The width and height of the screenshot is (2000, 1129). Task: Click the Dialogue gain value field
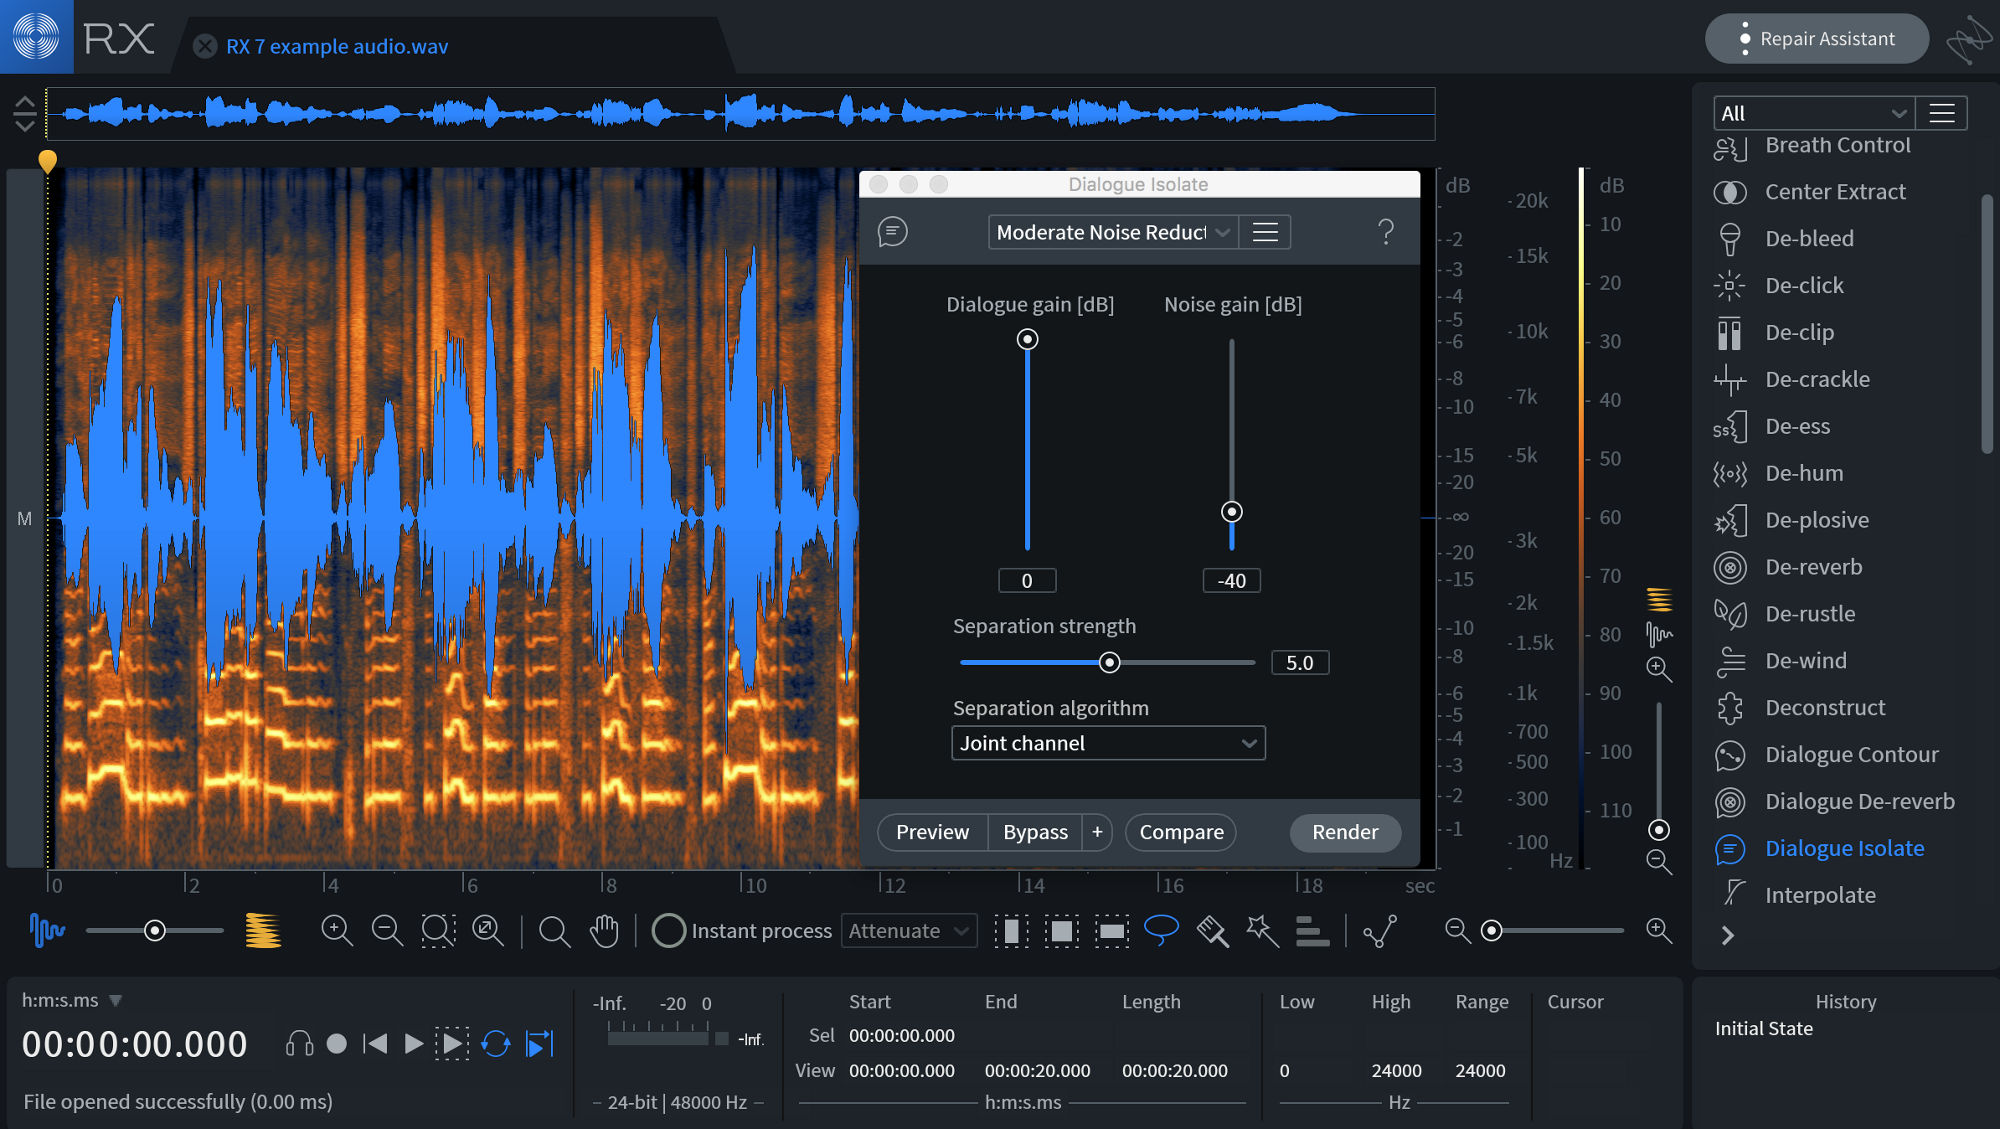coord(1027,581)
